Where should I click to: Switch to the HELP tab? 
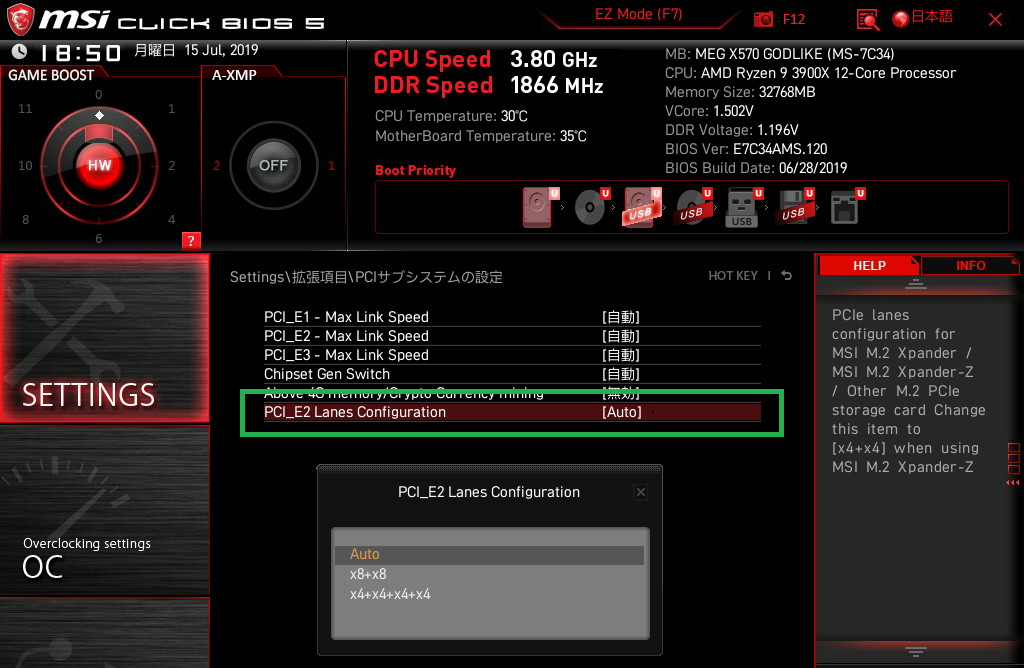pyautogui.click(x=869, y=265)
